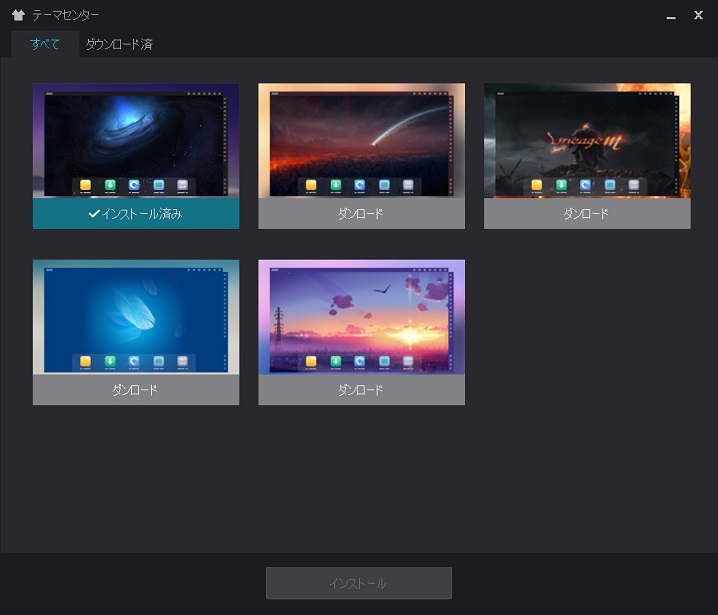
Task: Click the blue browser icon in the sunset preview
Action: point(360,361)
